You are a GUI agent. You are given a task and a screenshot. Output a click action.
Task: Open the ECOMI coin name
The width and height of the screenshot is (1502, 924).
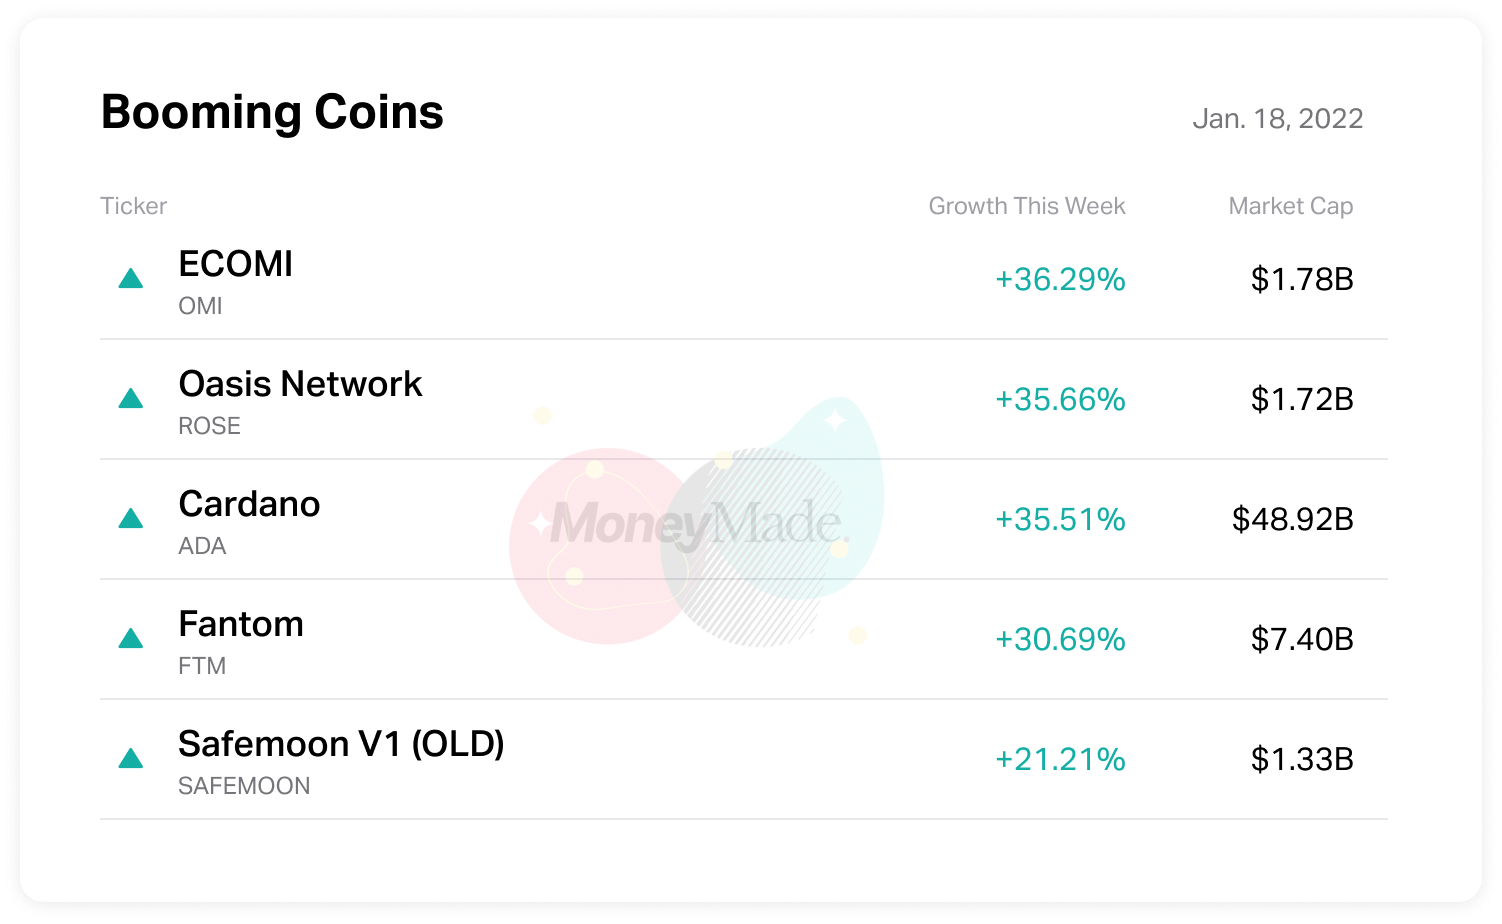pos(236,264)
